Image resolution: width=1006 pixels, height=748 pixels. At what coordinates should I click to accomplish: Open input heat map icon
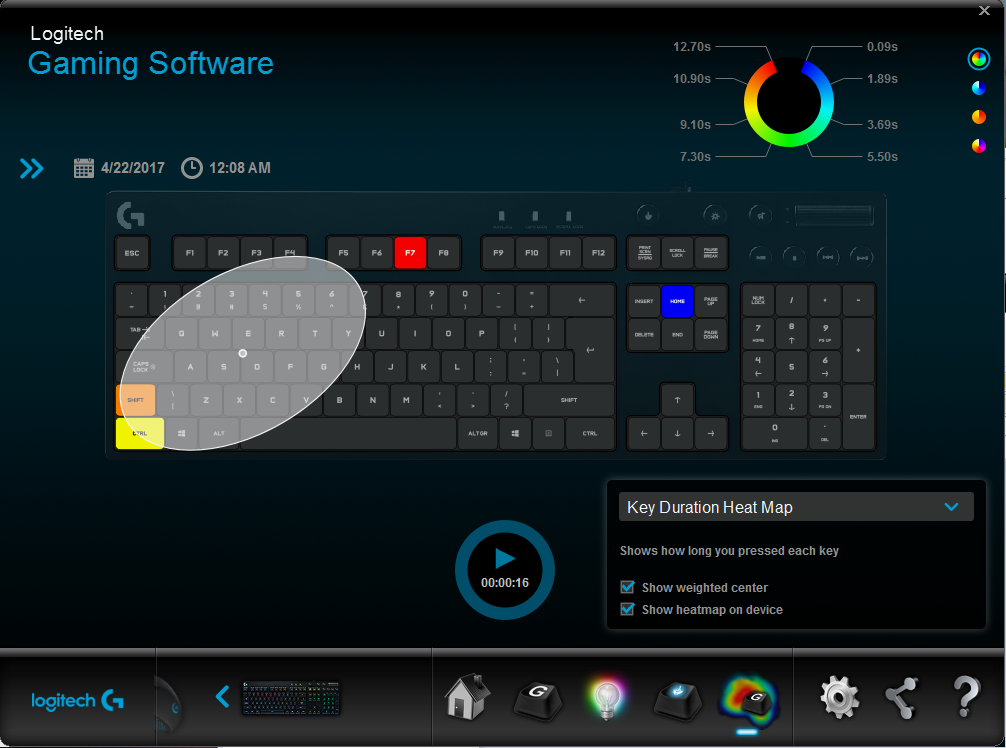[x=747, y=699]
